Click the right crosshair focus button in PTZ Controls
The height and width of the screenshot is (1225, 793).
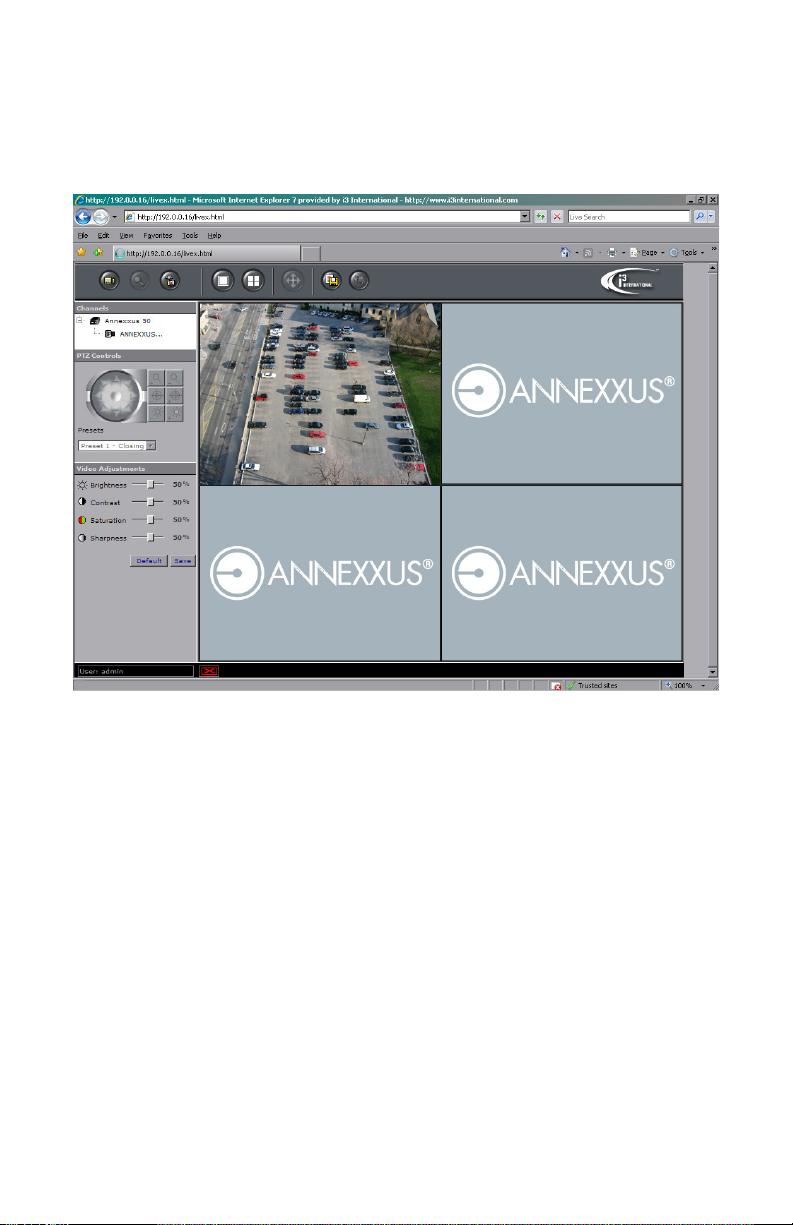click(x=173, y=395)
